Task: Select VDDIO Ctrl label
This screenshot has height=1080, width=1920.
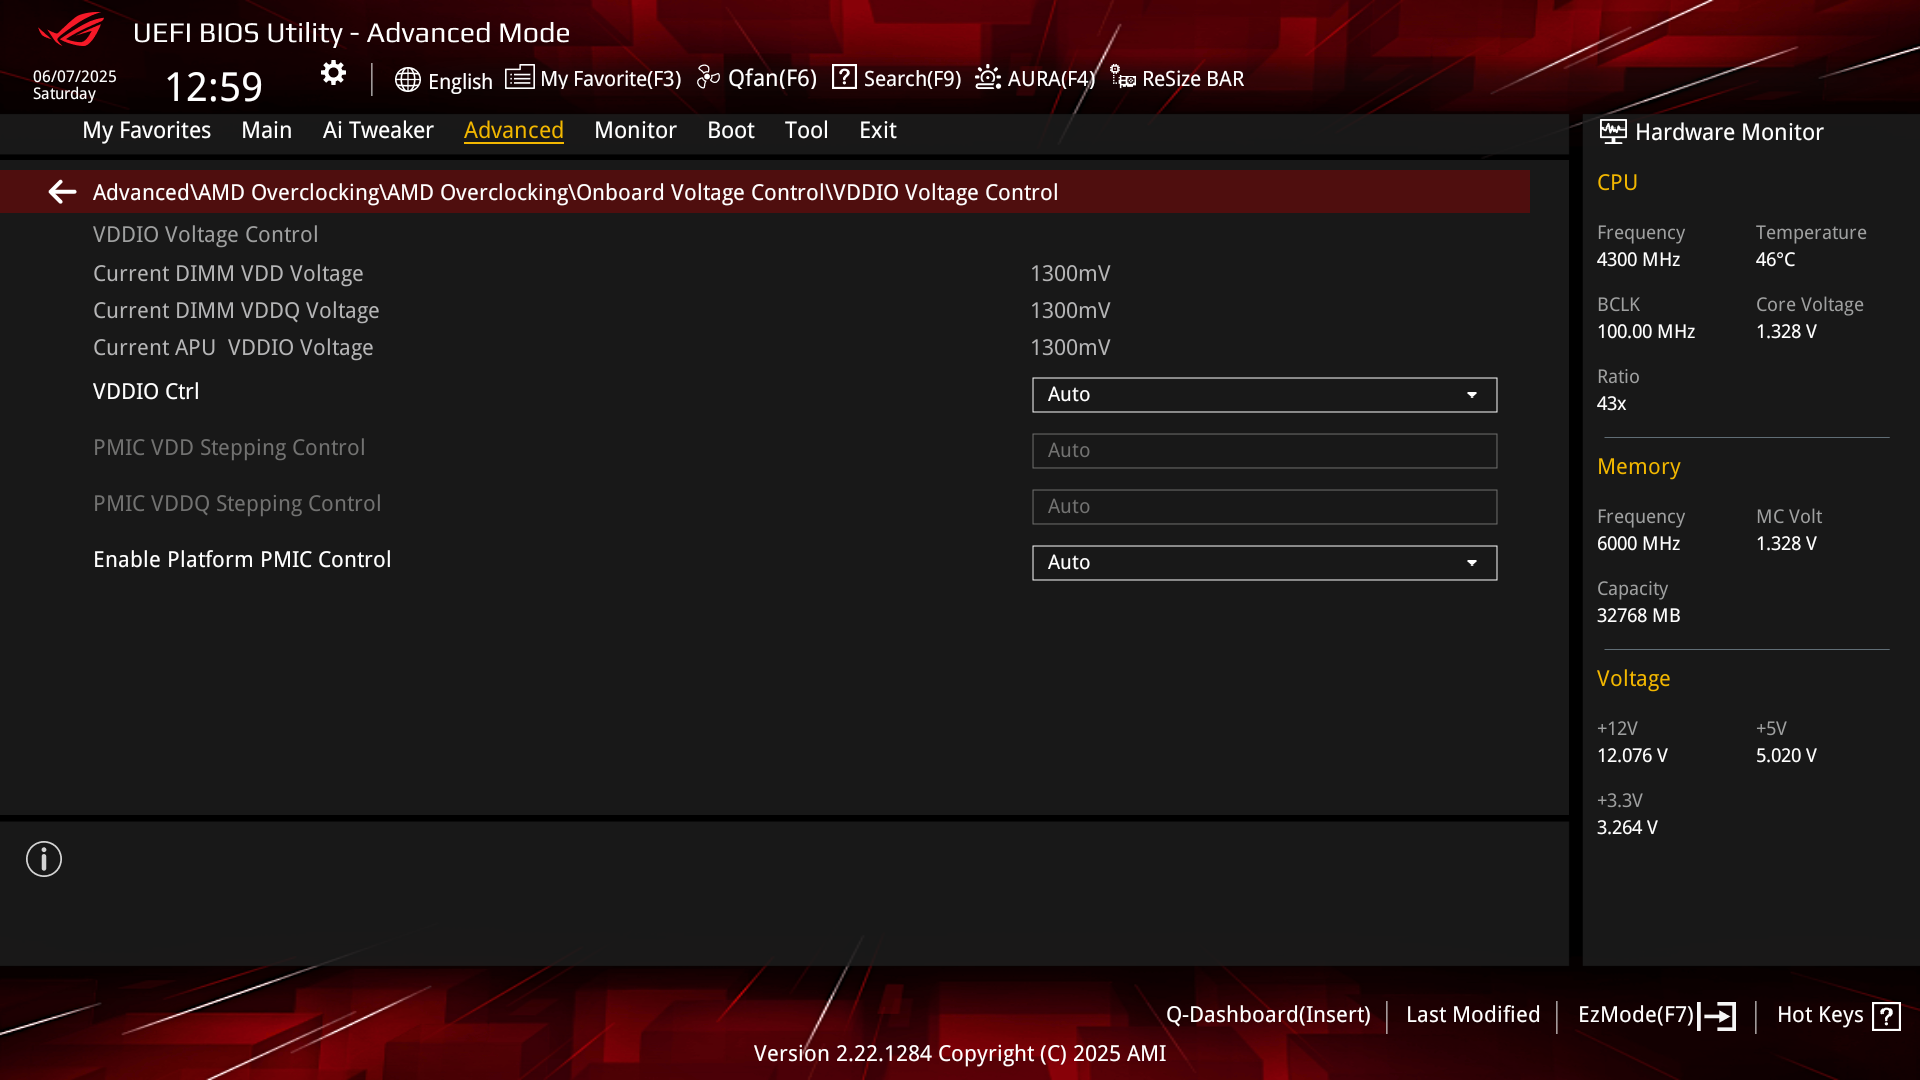Action: point(146,392)
